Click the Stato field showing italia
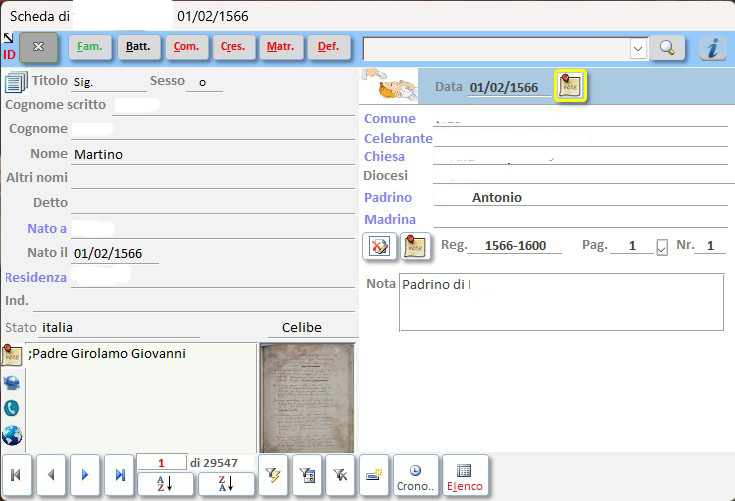This screenshot has height=501, width=735. 120,328
